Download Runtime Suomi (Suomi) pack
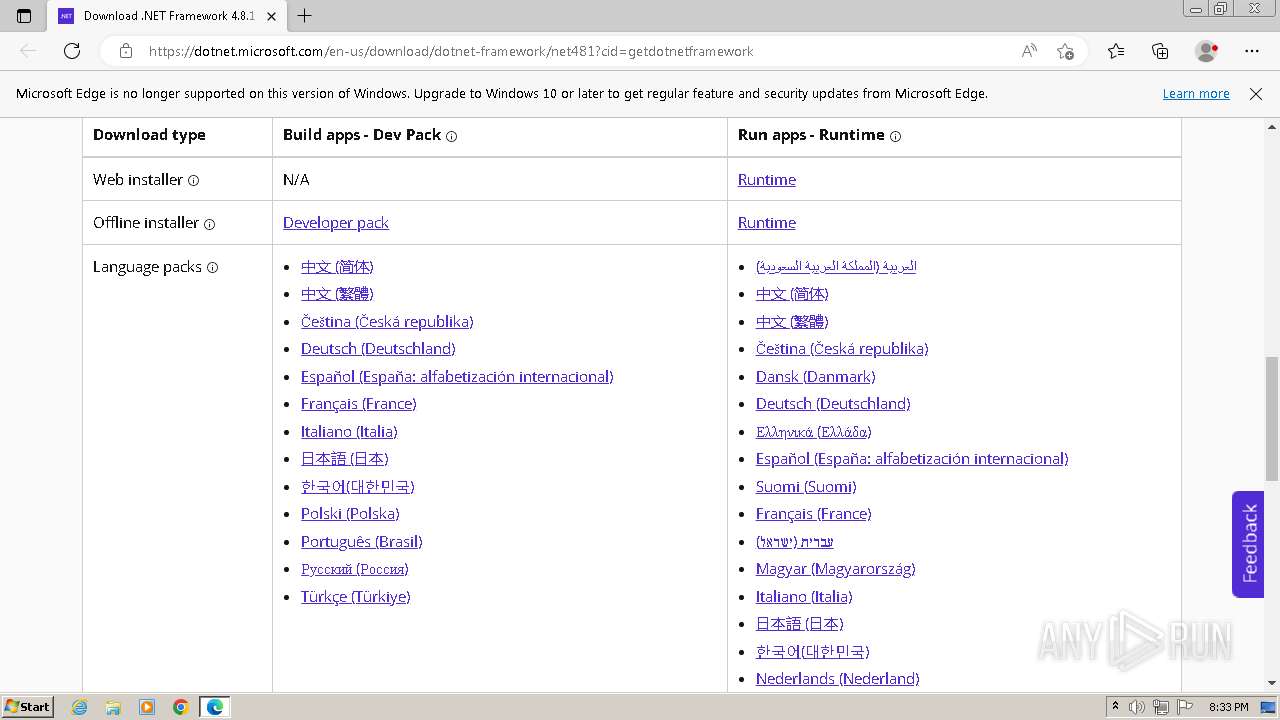The height and width of the screenshot is (720, 1280). 806,487
